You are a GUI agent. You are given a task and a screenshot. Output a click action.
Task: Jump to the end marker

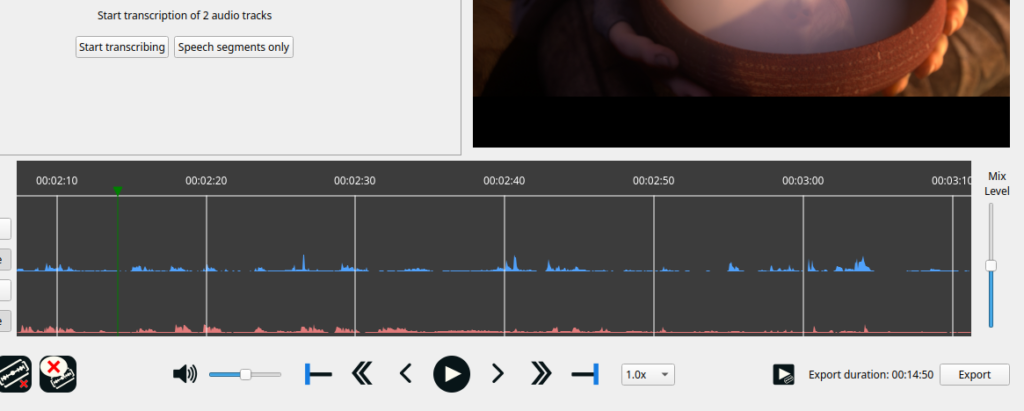click(x=585, y=374)
